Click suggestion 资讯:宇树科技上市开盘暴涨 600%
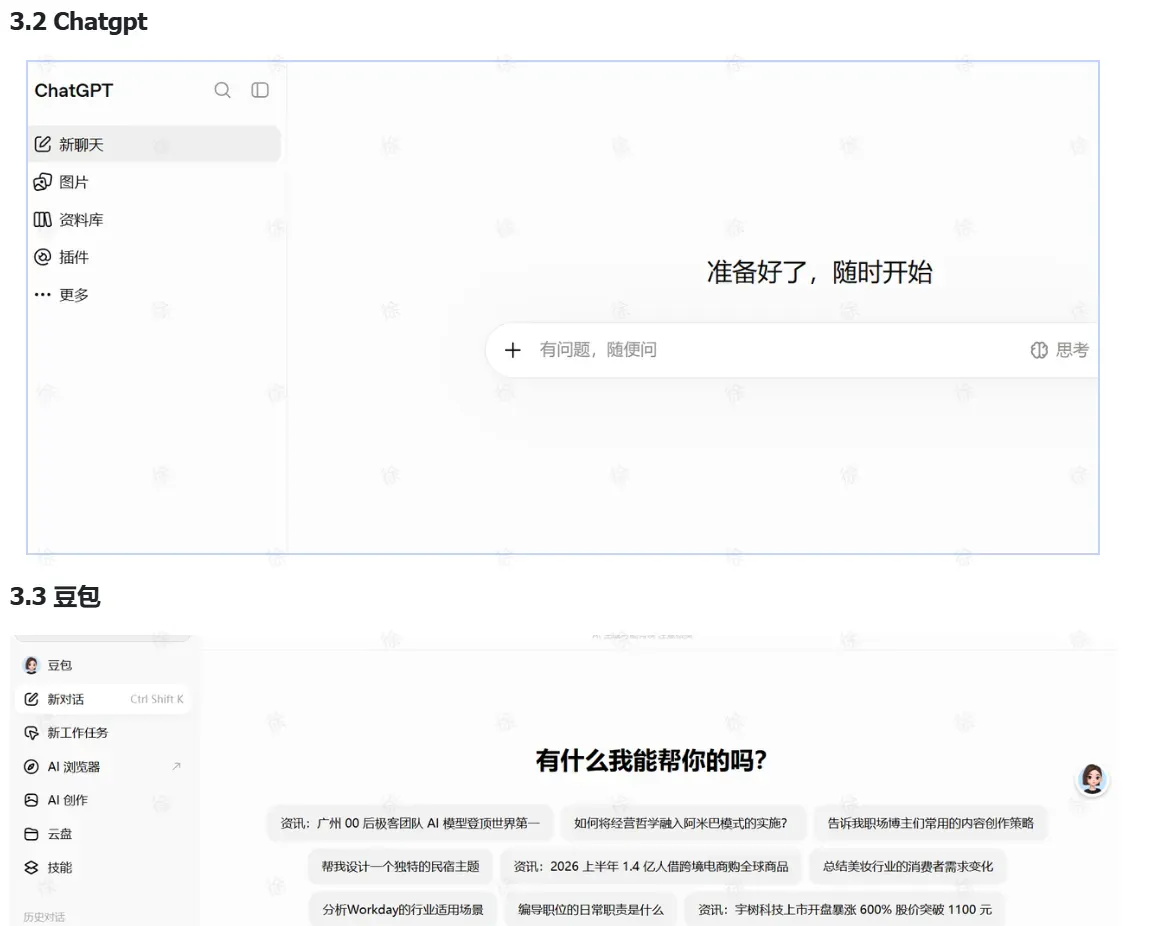 coord(845,910)
